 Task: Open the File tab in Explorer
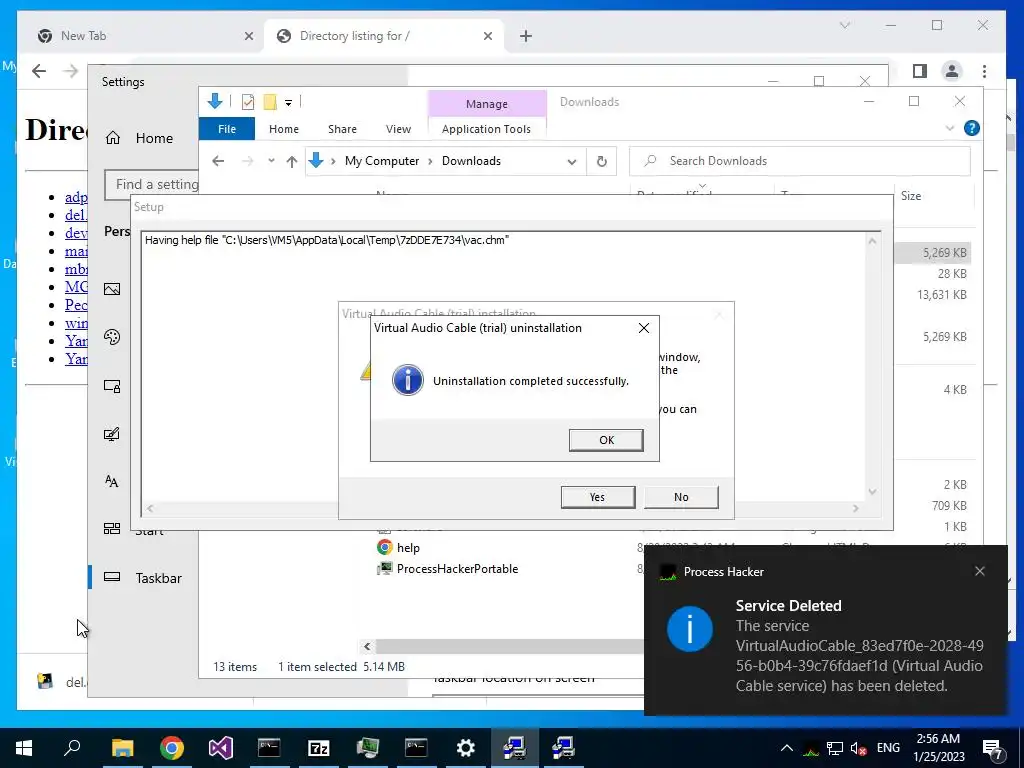coord(227,129)
